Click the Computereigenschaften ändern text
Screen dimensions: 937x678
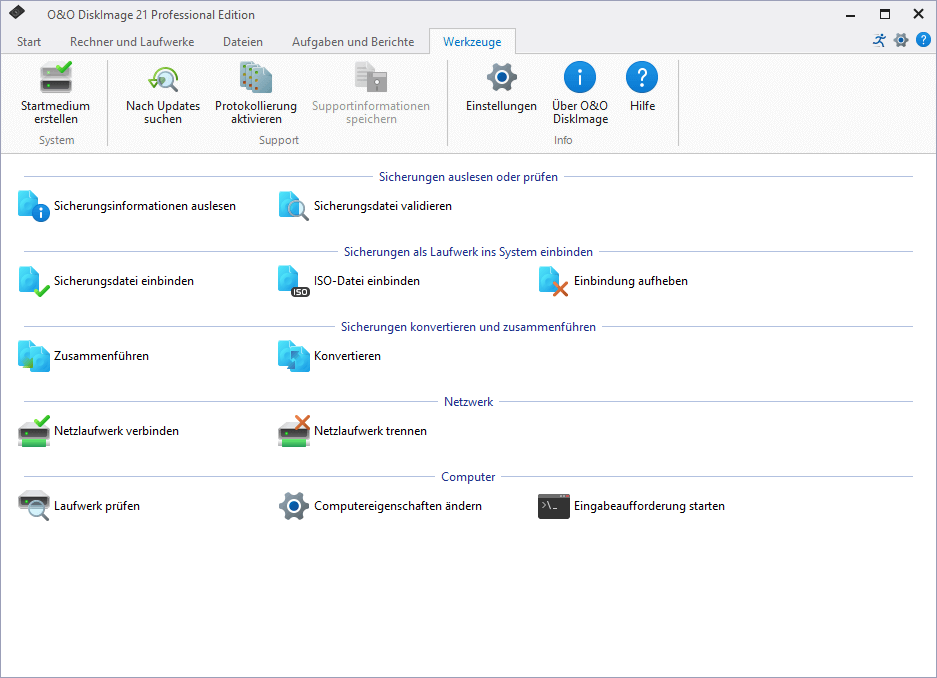coord(397,506)
